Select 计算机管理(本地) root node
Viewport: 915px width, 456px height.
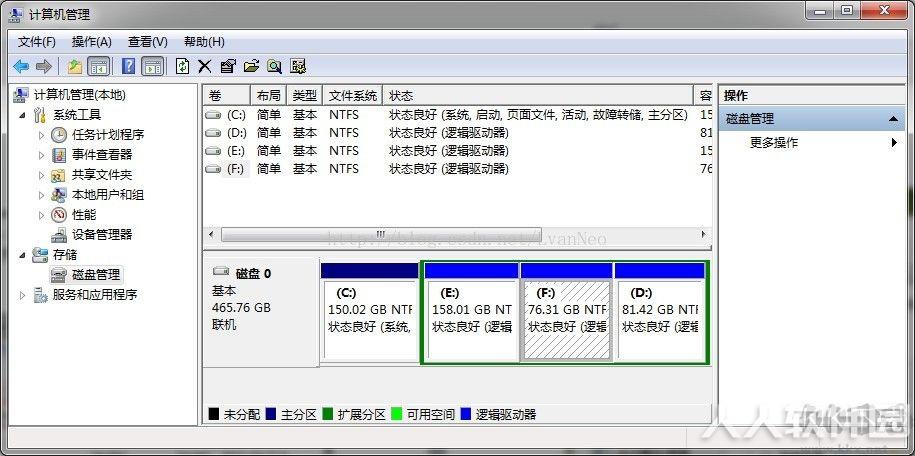pyautogui.click(x=80, y=95)
